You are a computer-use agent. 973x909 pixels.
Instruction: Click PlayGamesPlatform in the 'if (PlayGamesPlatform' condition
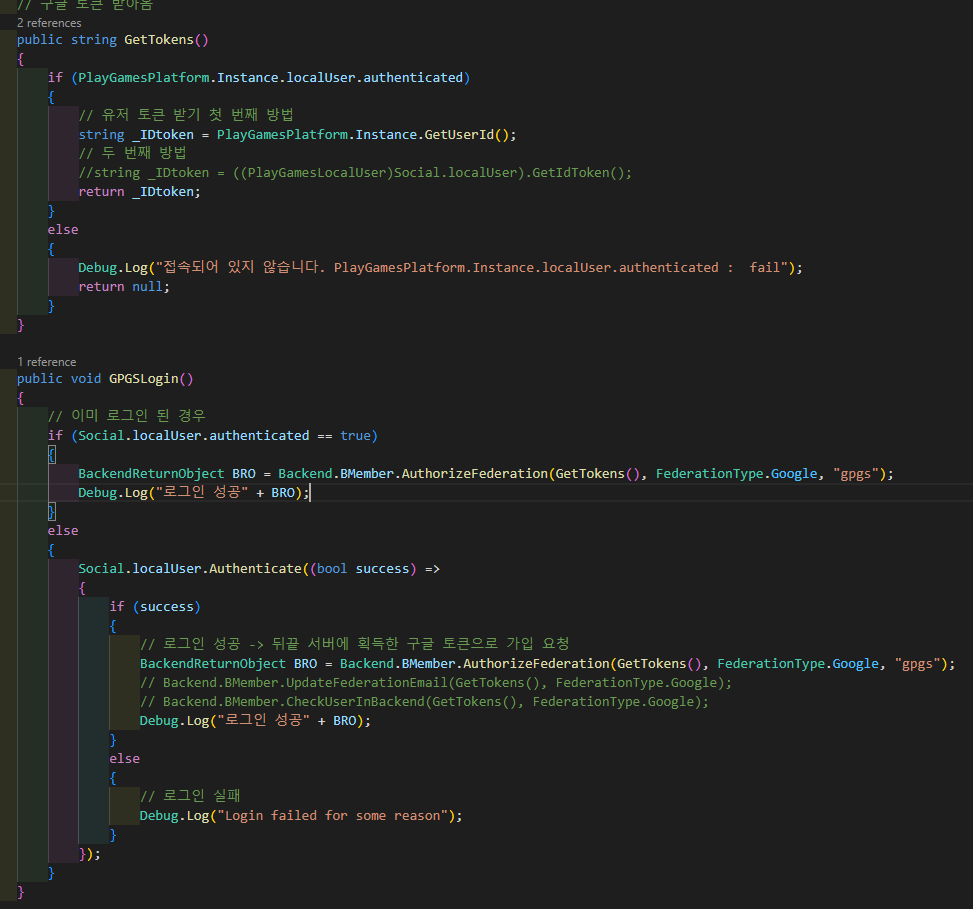[144, 78]
